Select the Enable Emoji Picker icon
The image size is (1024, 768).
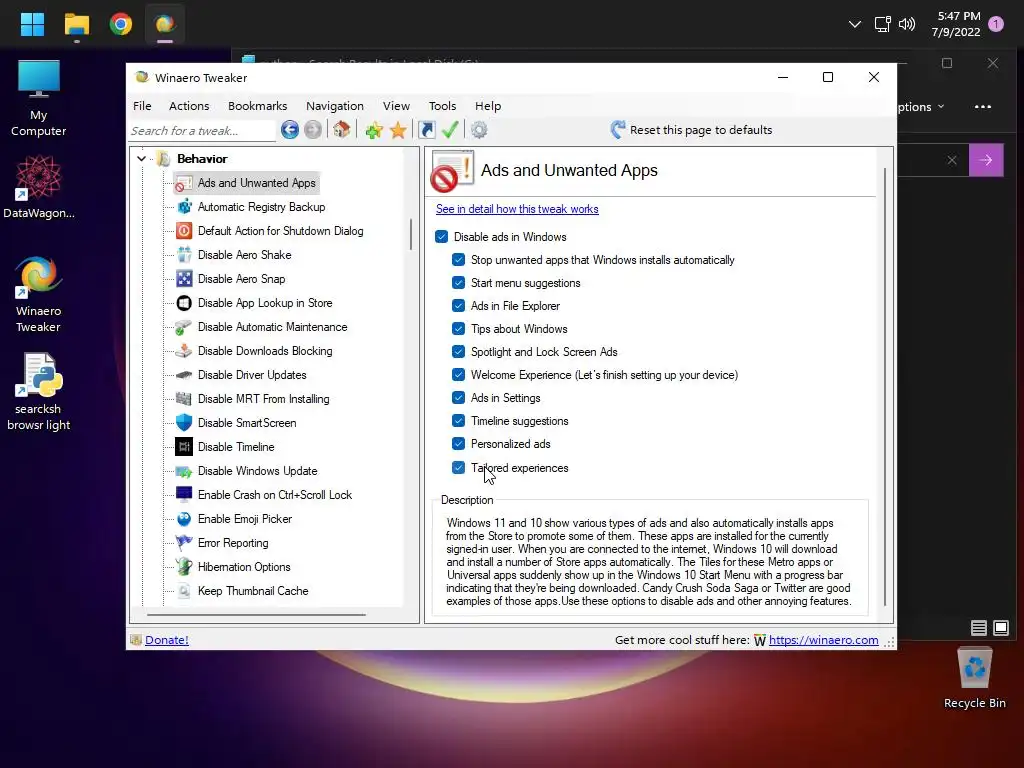click(184, 519)
